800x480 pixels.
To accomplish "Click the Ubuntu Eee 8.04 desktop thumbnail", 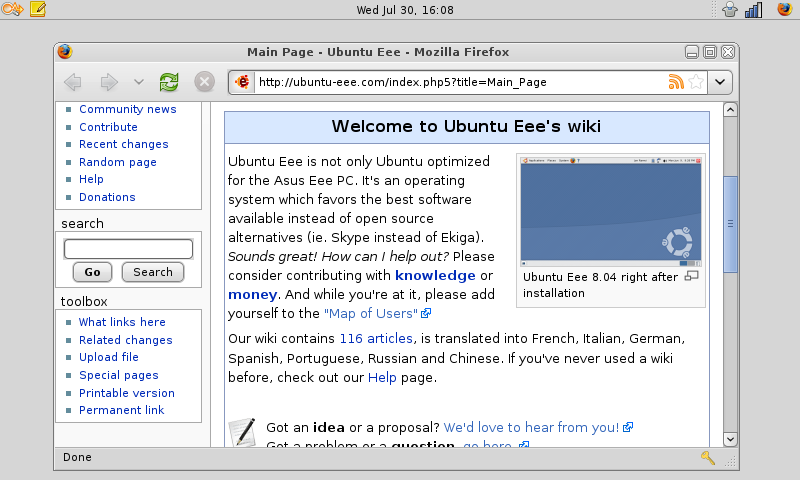I will [611, 212].
